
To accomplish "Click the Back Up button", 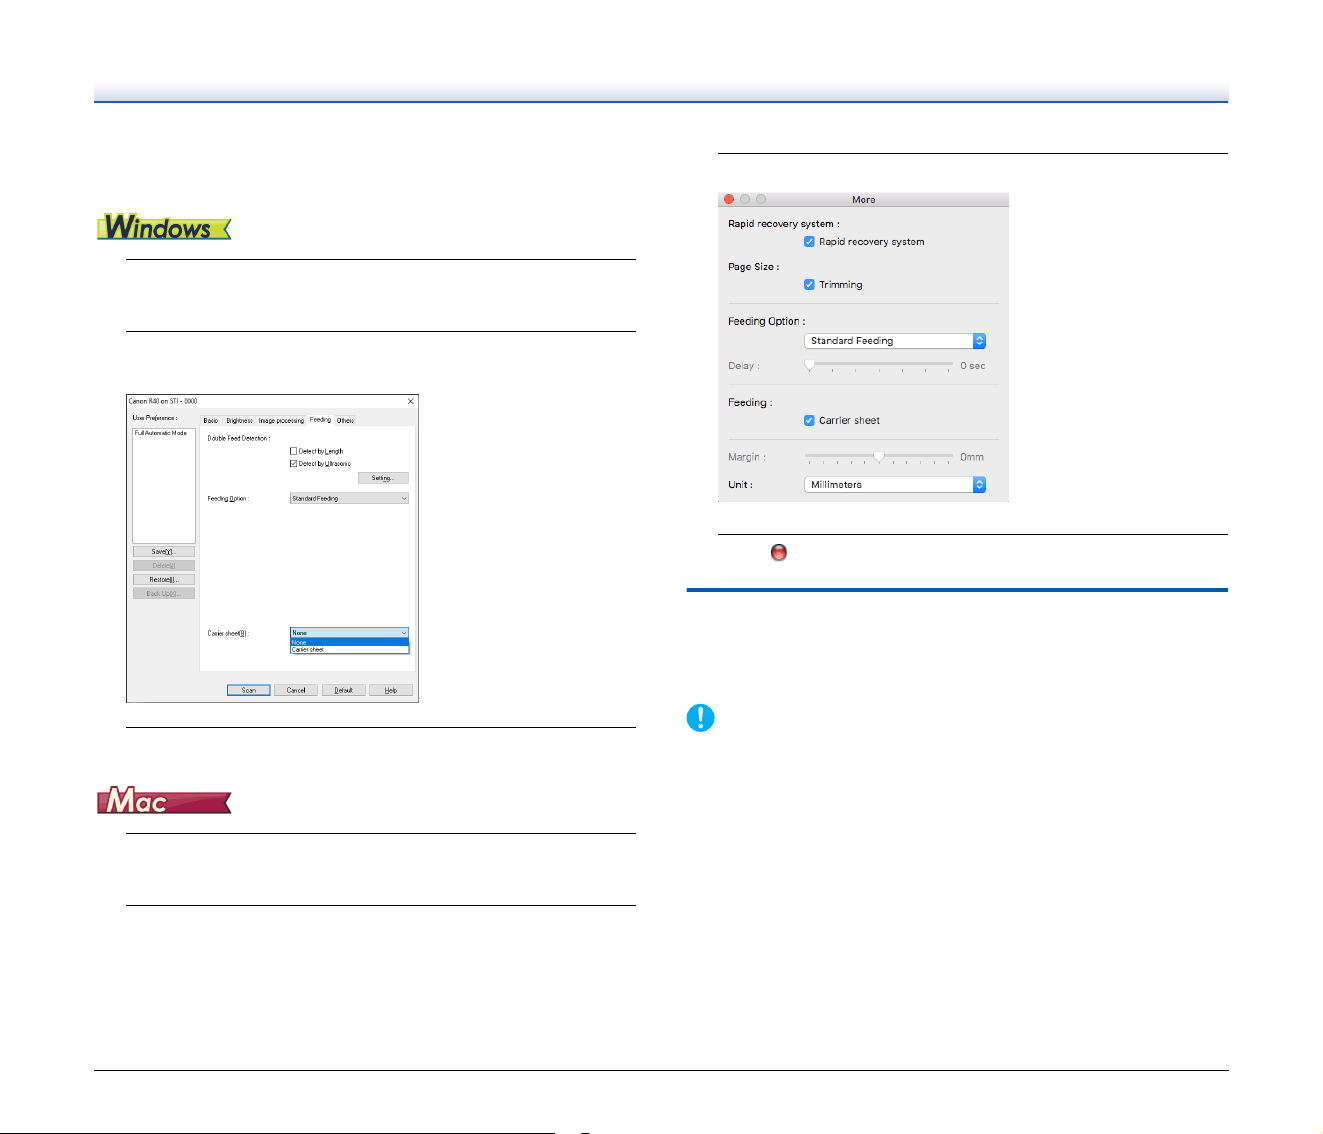I will coord(164,593).
